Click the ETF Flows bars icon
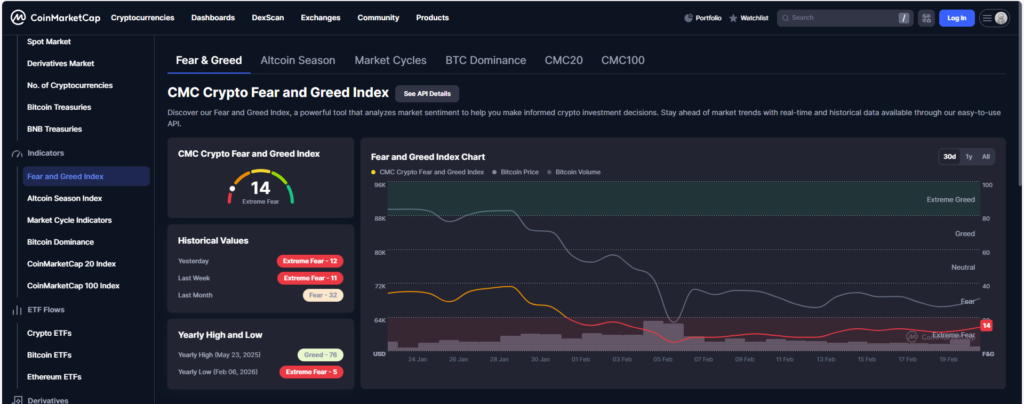Image resolution: width=1024 pixels, height=404 pixels. point(16,310)
